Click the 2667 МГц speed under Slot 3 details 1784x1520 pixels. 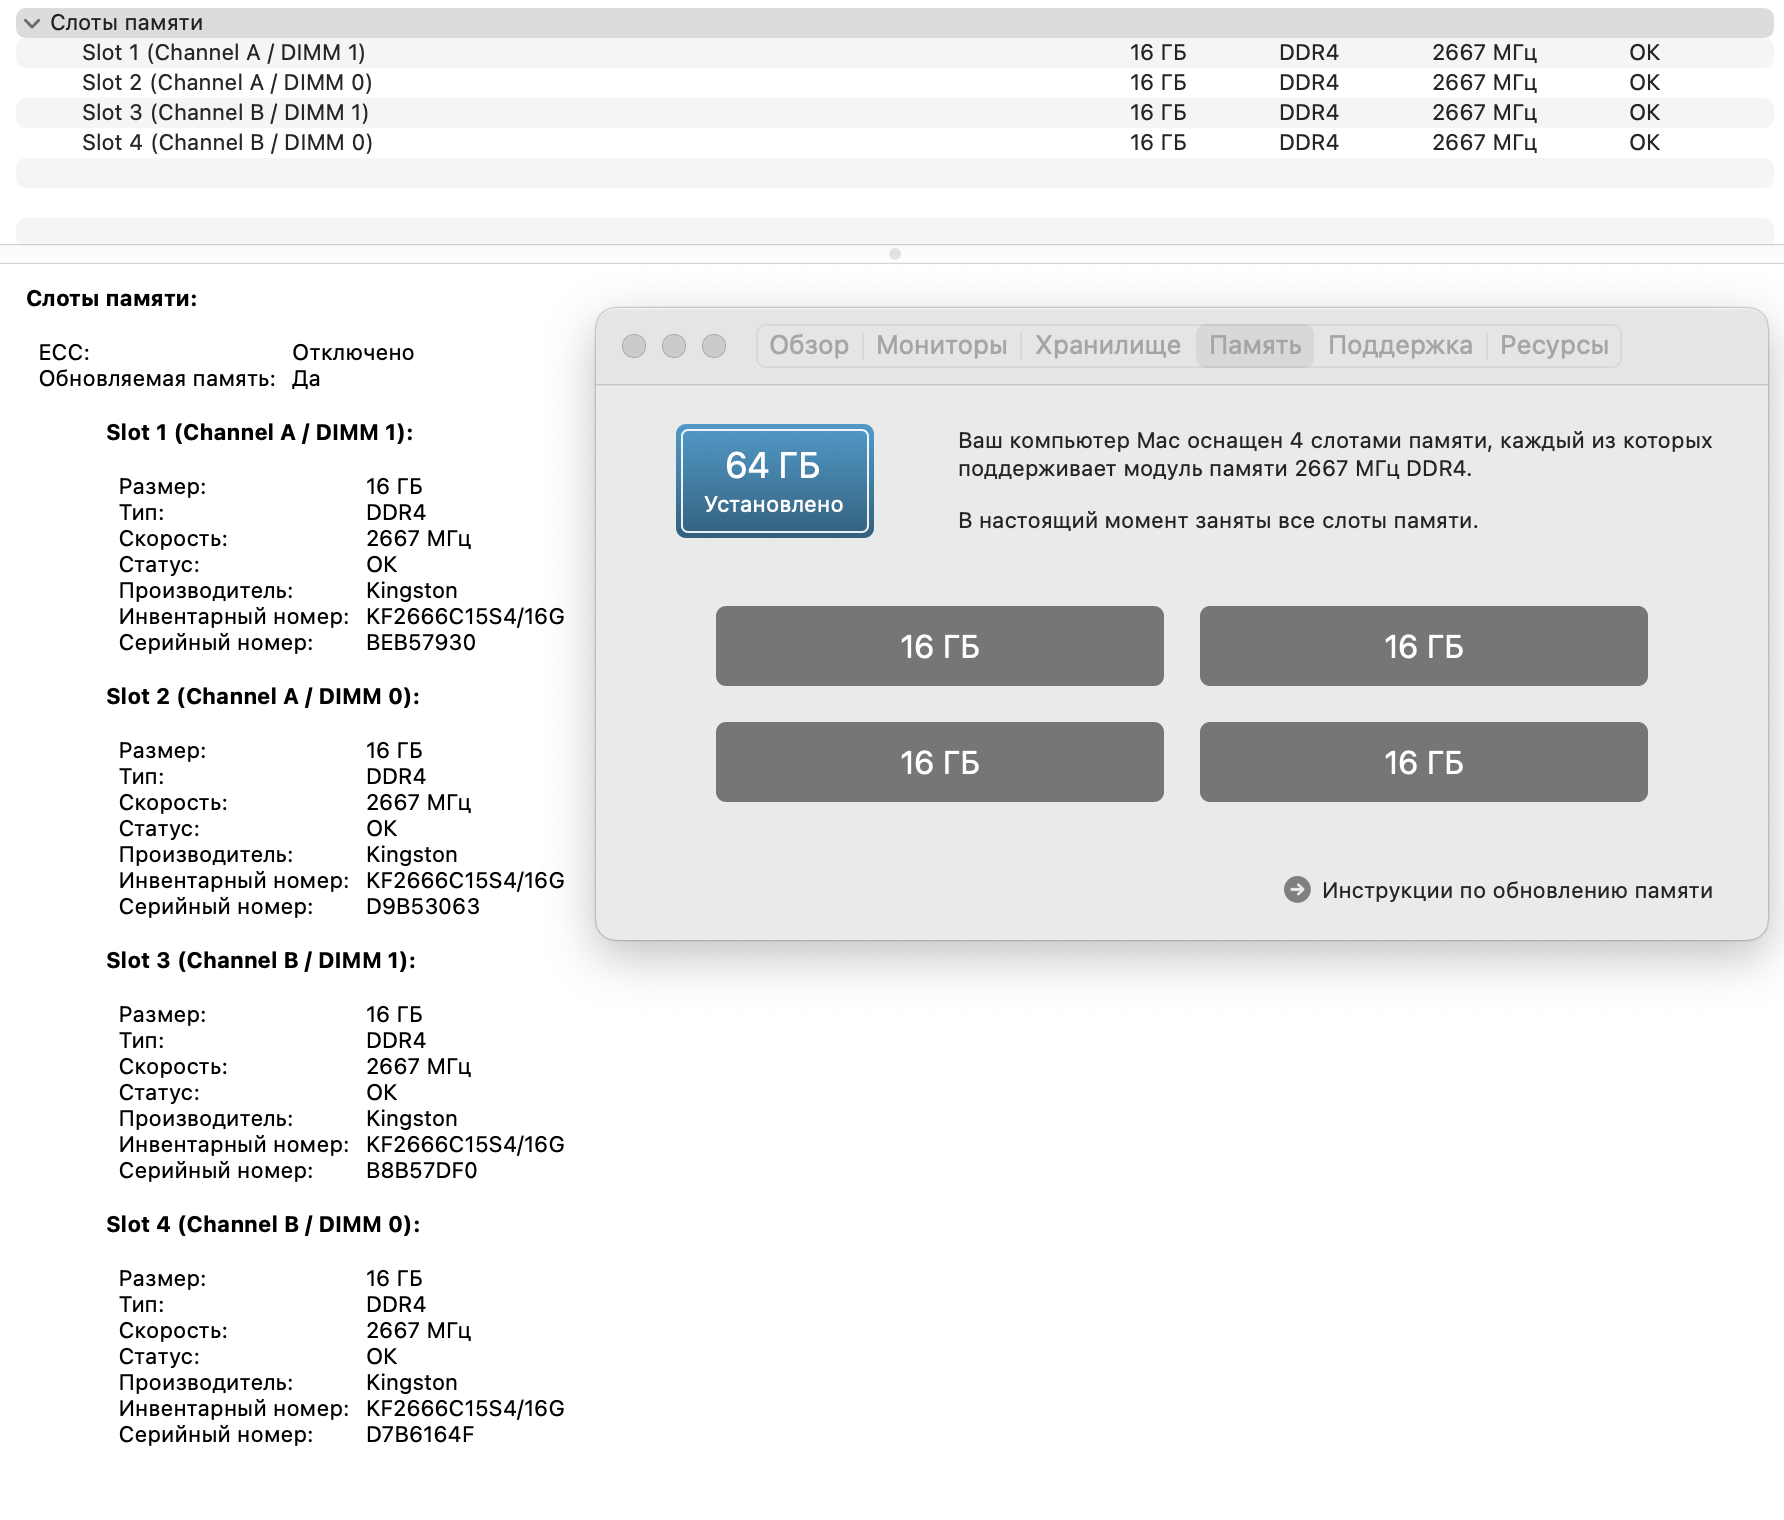pos(418,1067)
